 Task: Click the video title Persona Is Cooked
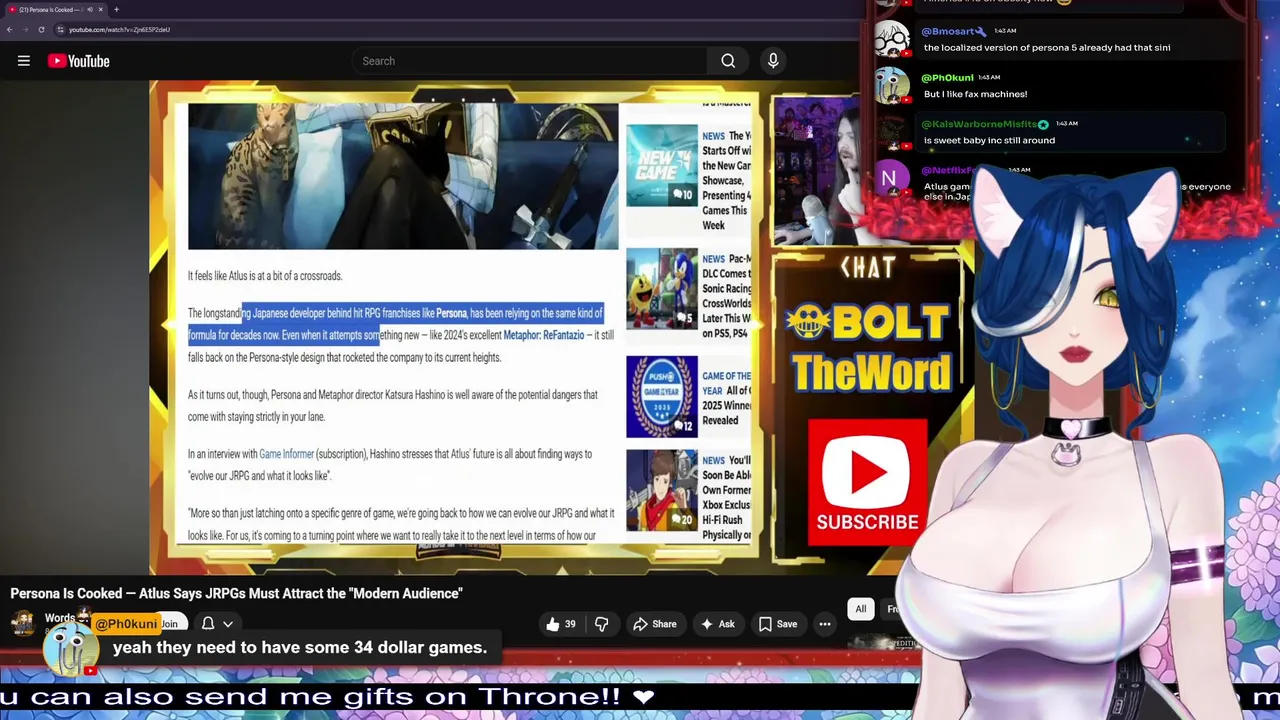(x=236, y=593)
